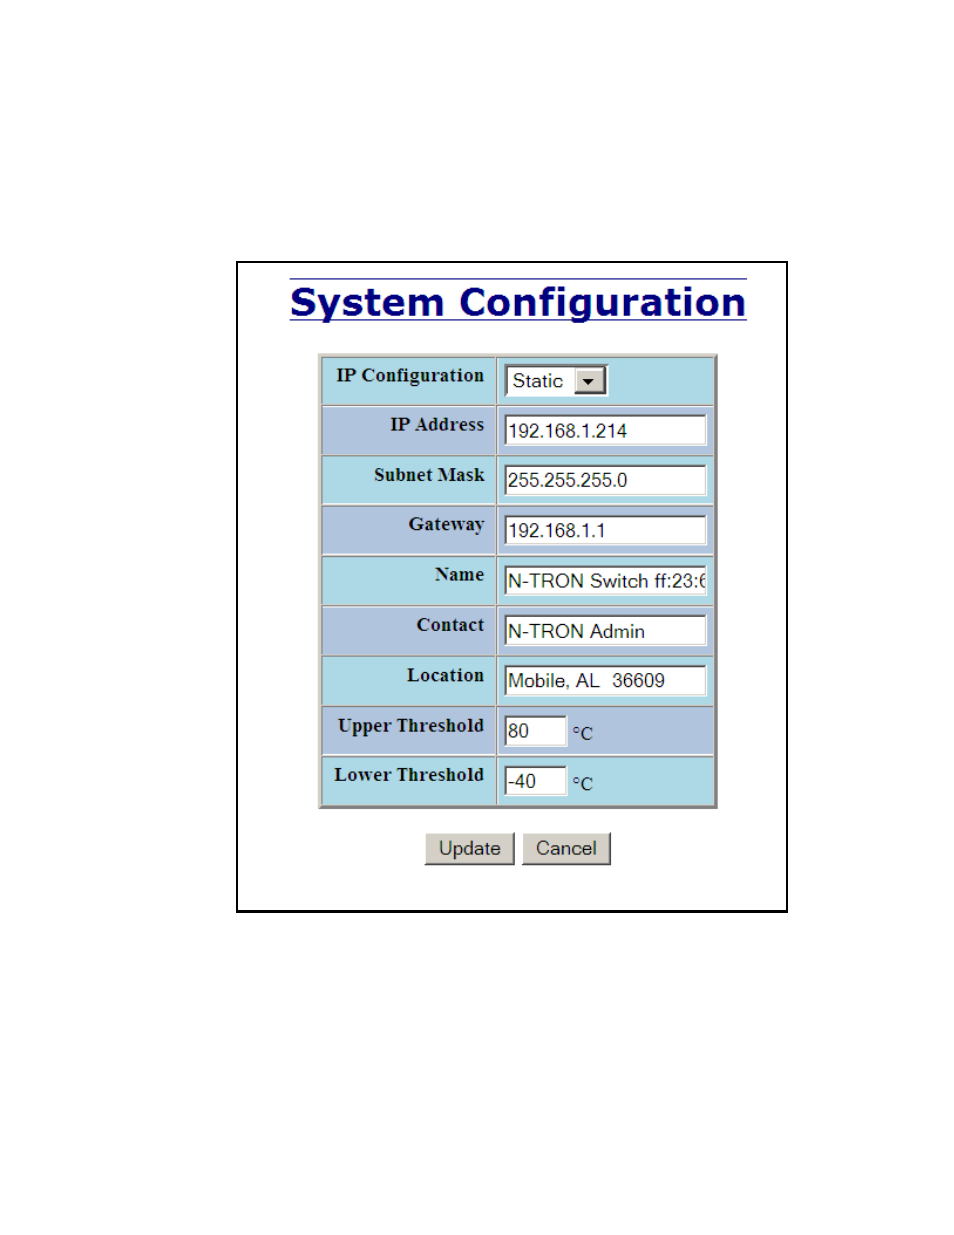Click the Subnet Mask label
The height and width of the screenshot is (1235, 954).
click(x=429, y=475)
